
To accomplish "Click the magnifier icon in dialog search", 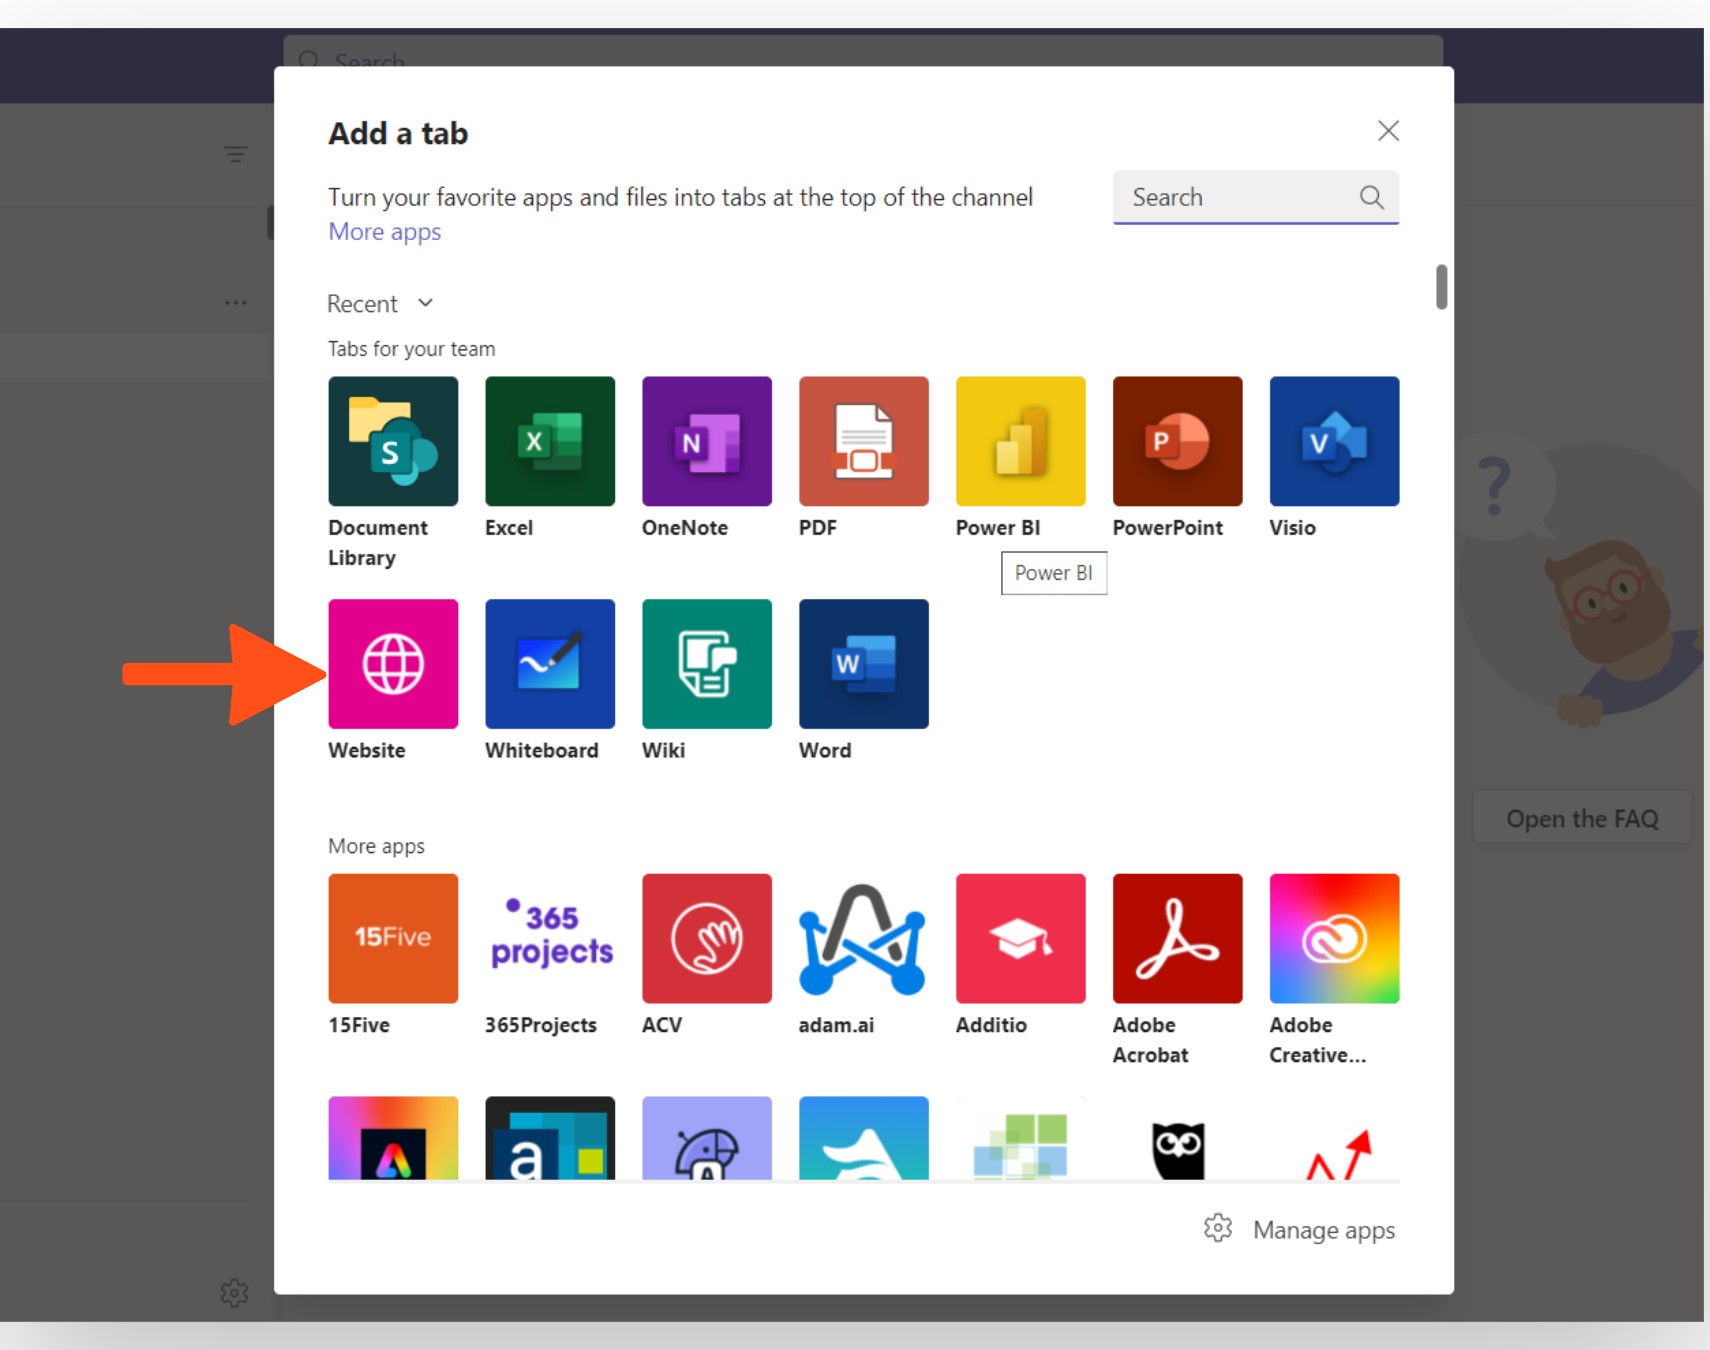I will [1372, 197].
